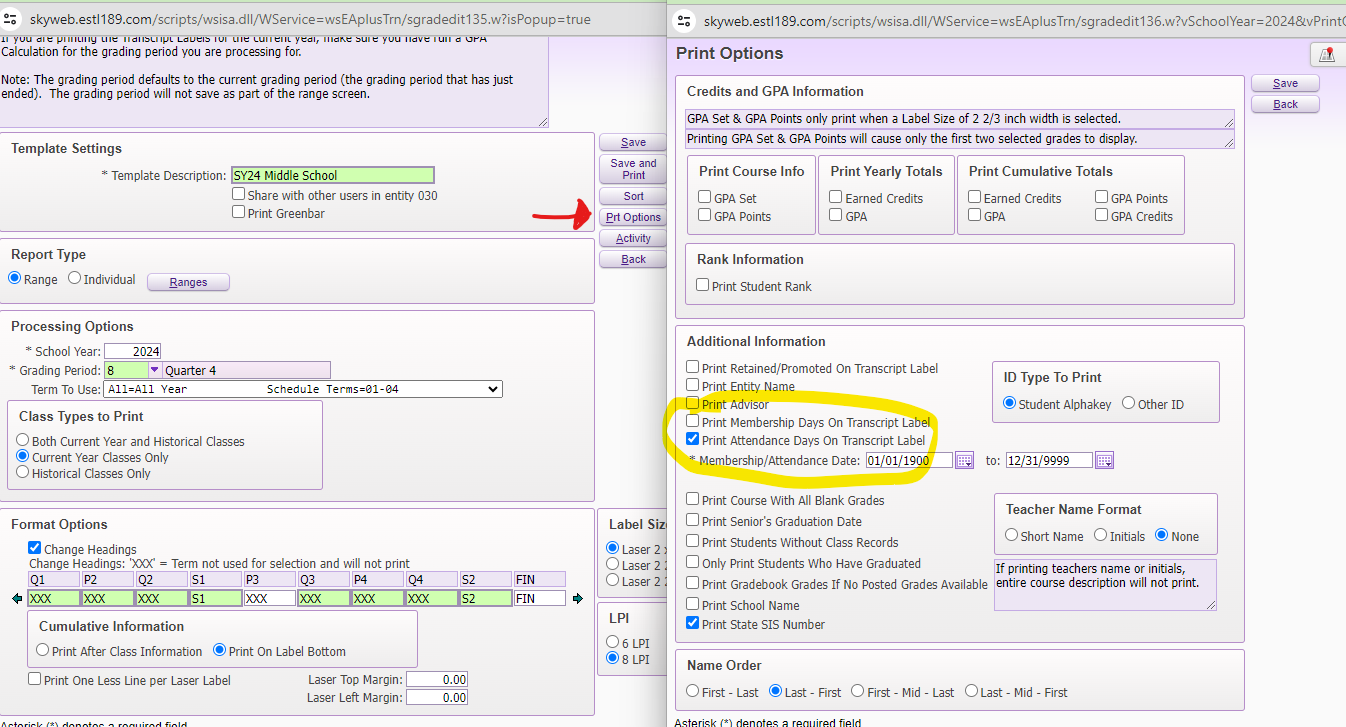The width and height of the screenshot is (1346, 727).
Task: Enable Print Membership Days On Transcript Label
Action: pyautogui.click(x=693, y=422)
